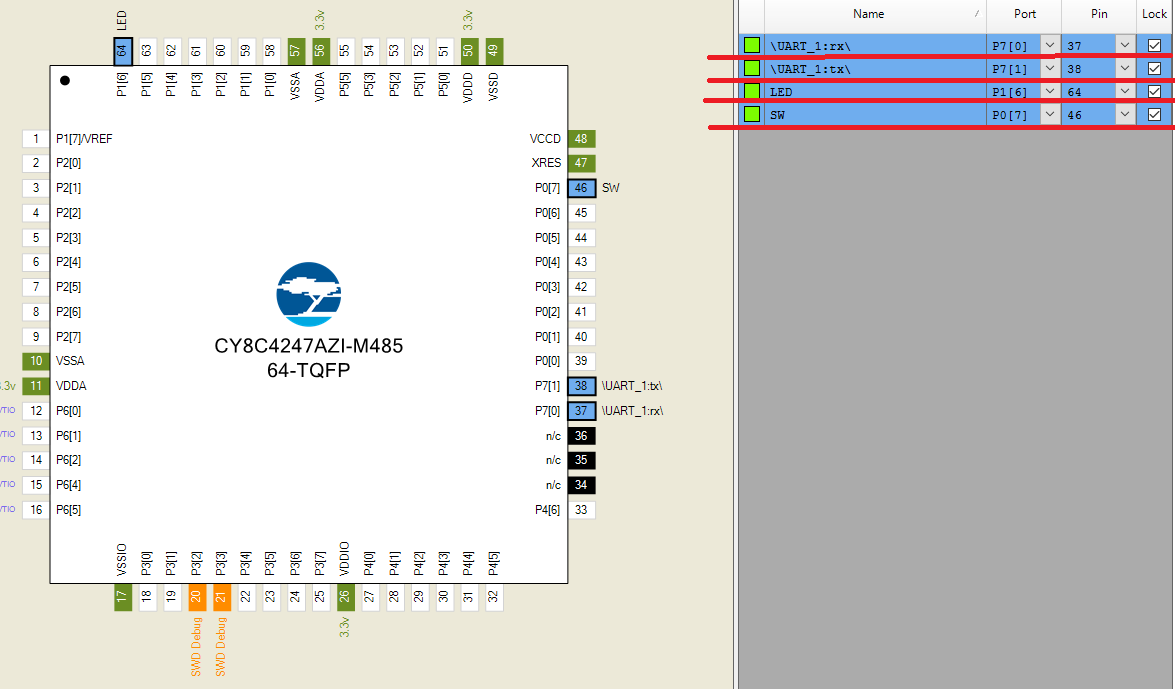Click pin 26 VDDIO box
This screenshot has height=689, width=1175.
[x=344, y=597]
